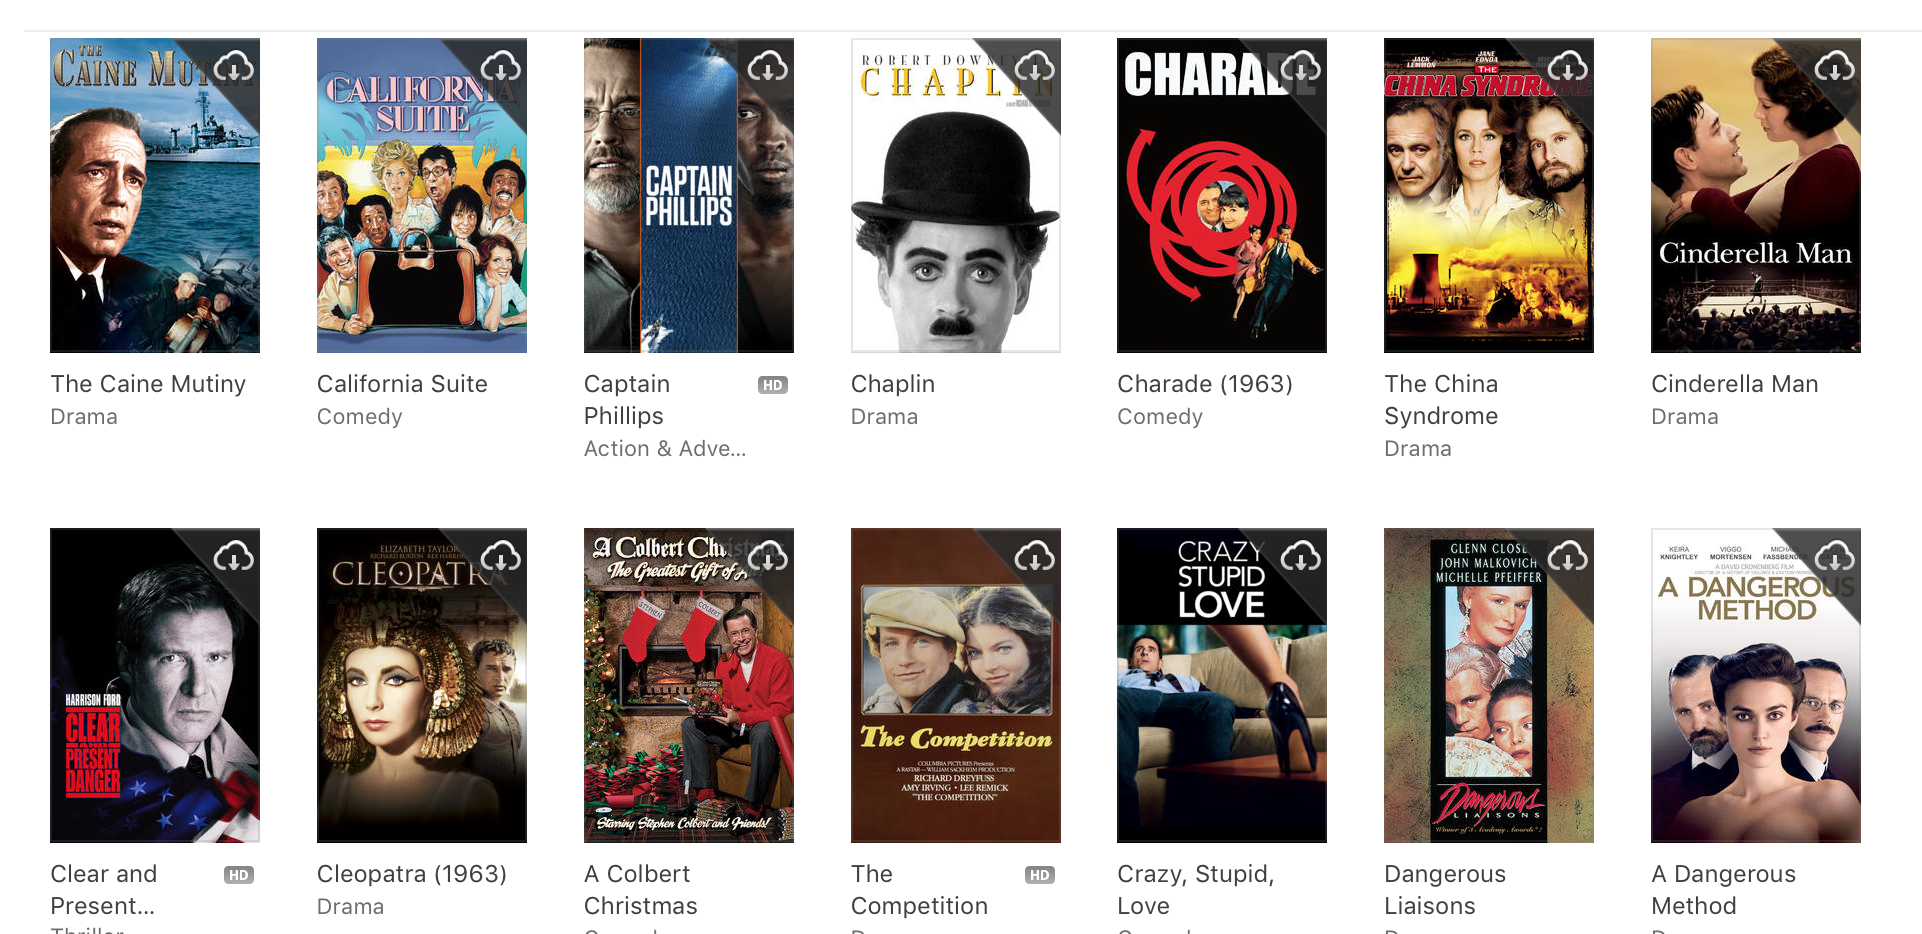Download Charade (1963) using cloud icon
The image size is (1922, 934).
tap(1301, 67)
